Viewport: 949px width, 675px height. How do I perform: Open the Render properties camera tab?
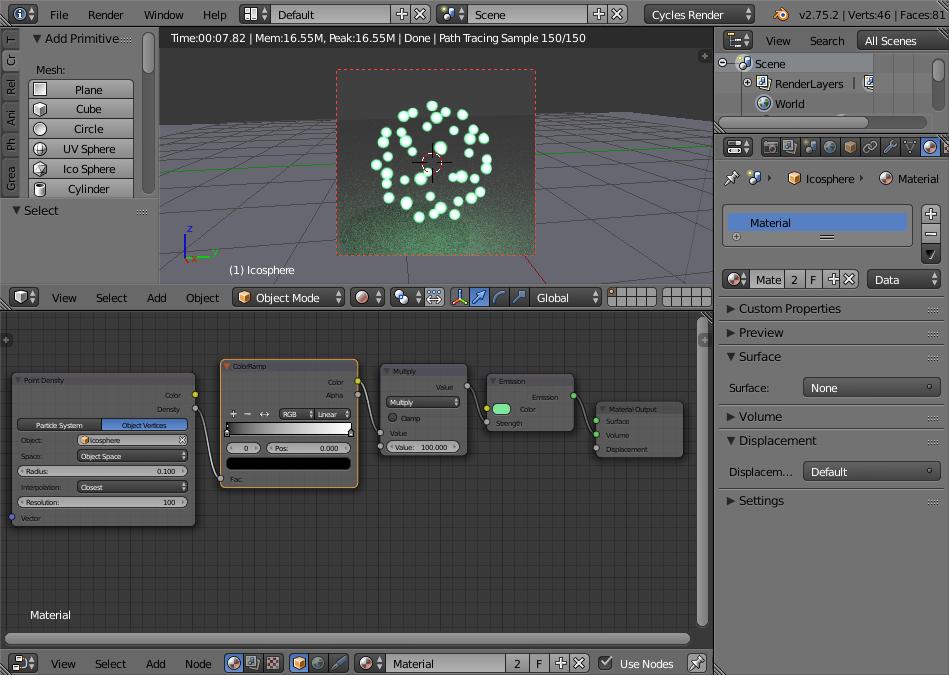coord(770,147)
